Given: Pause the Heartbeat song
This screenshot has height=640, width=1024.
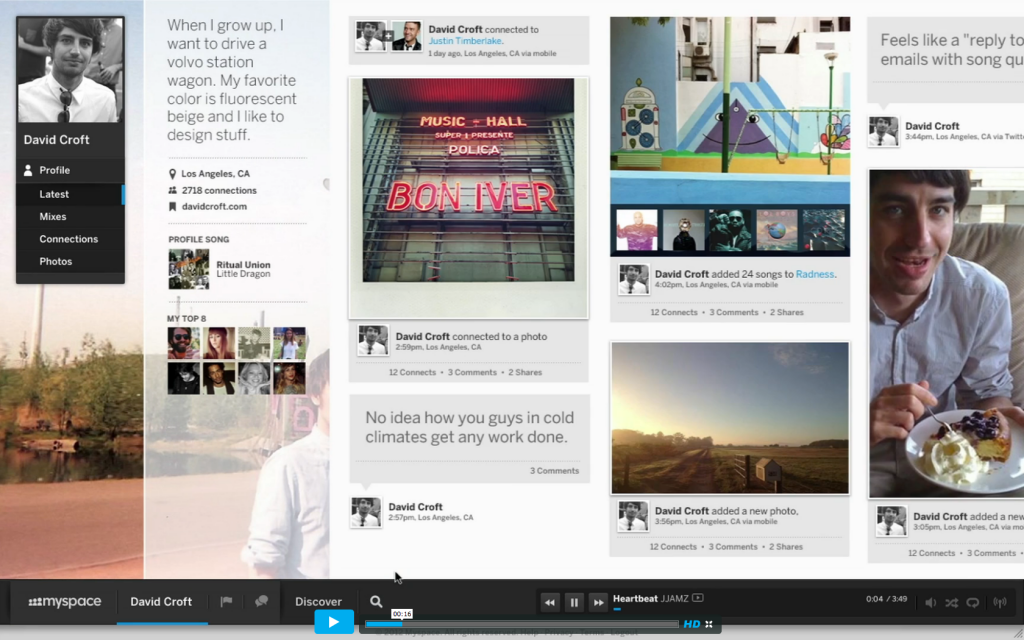Looking at the screenshot, I should click(574, 602).
